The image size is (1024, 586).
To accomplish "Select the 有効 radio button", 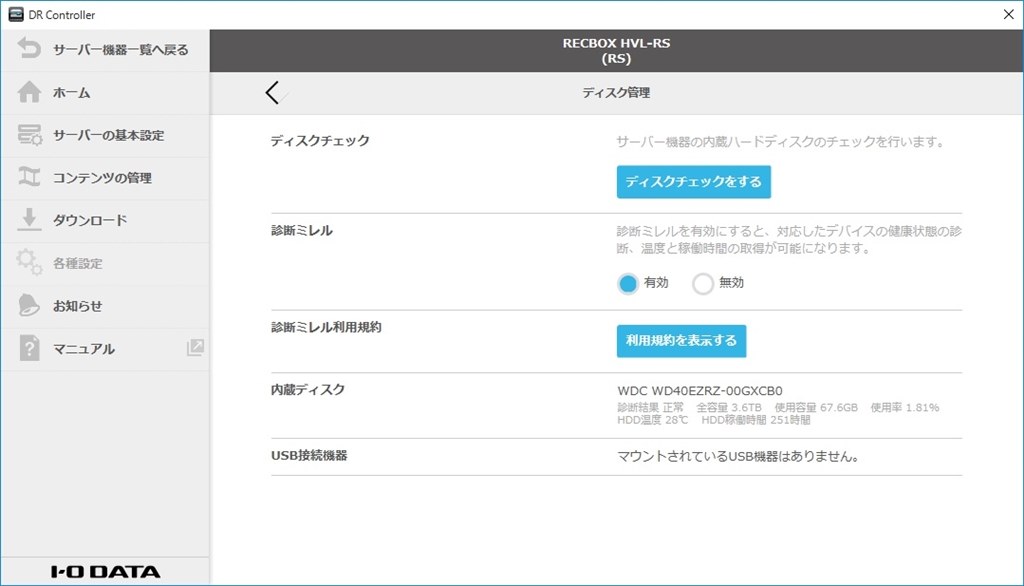I will tap(628, 284).
